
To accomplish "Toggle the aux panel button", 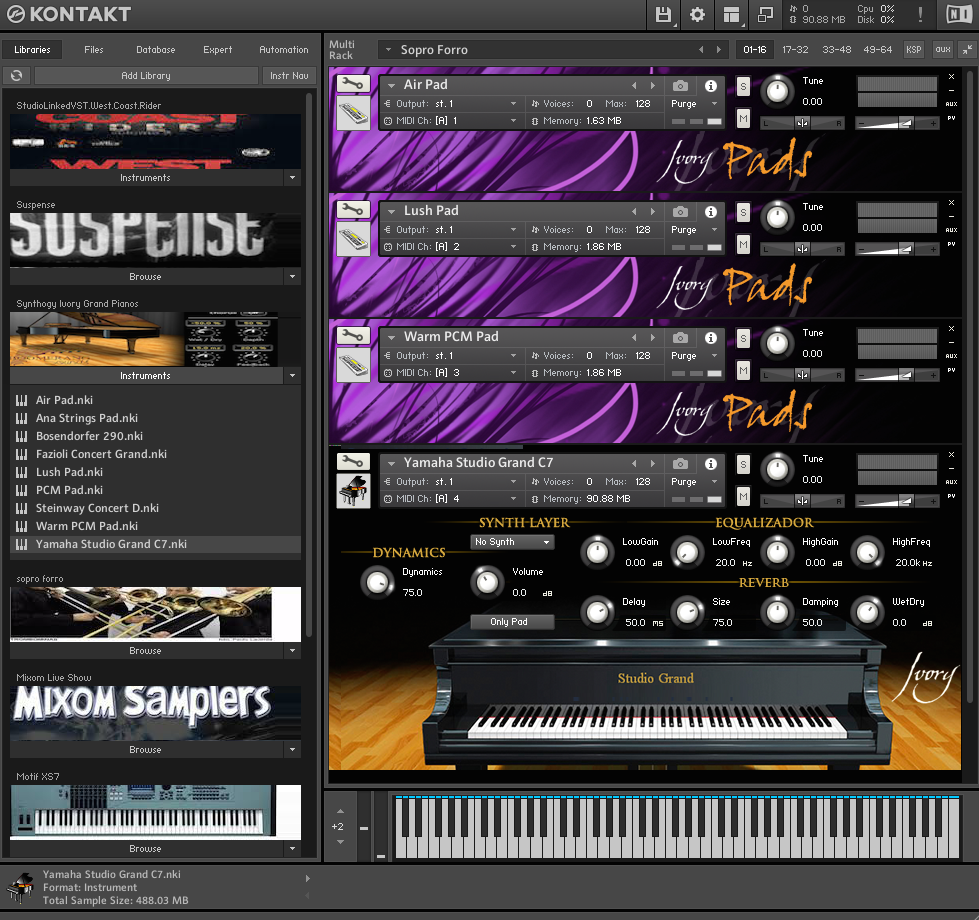I will pyautogui.click(x=943, y=49).
